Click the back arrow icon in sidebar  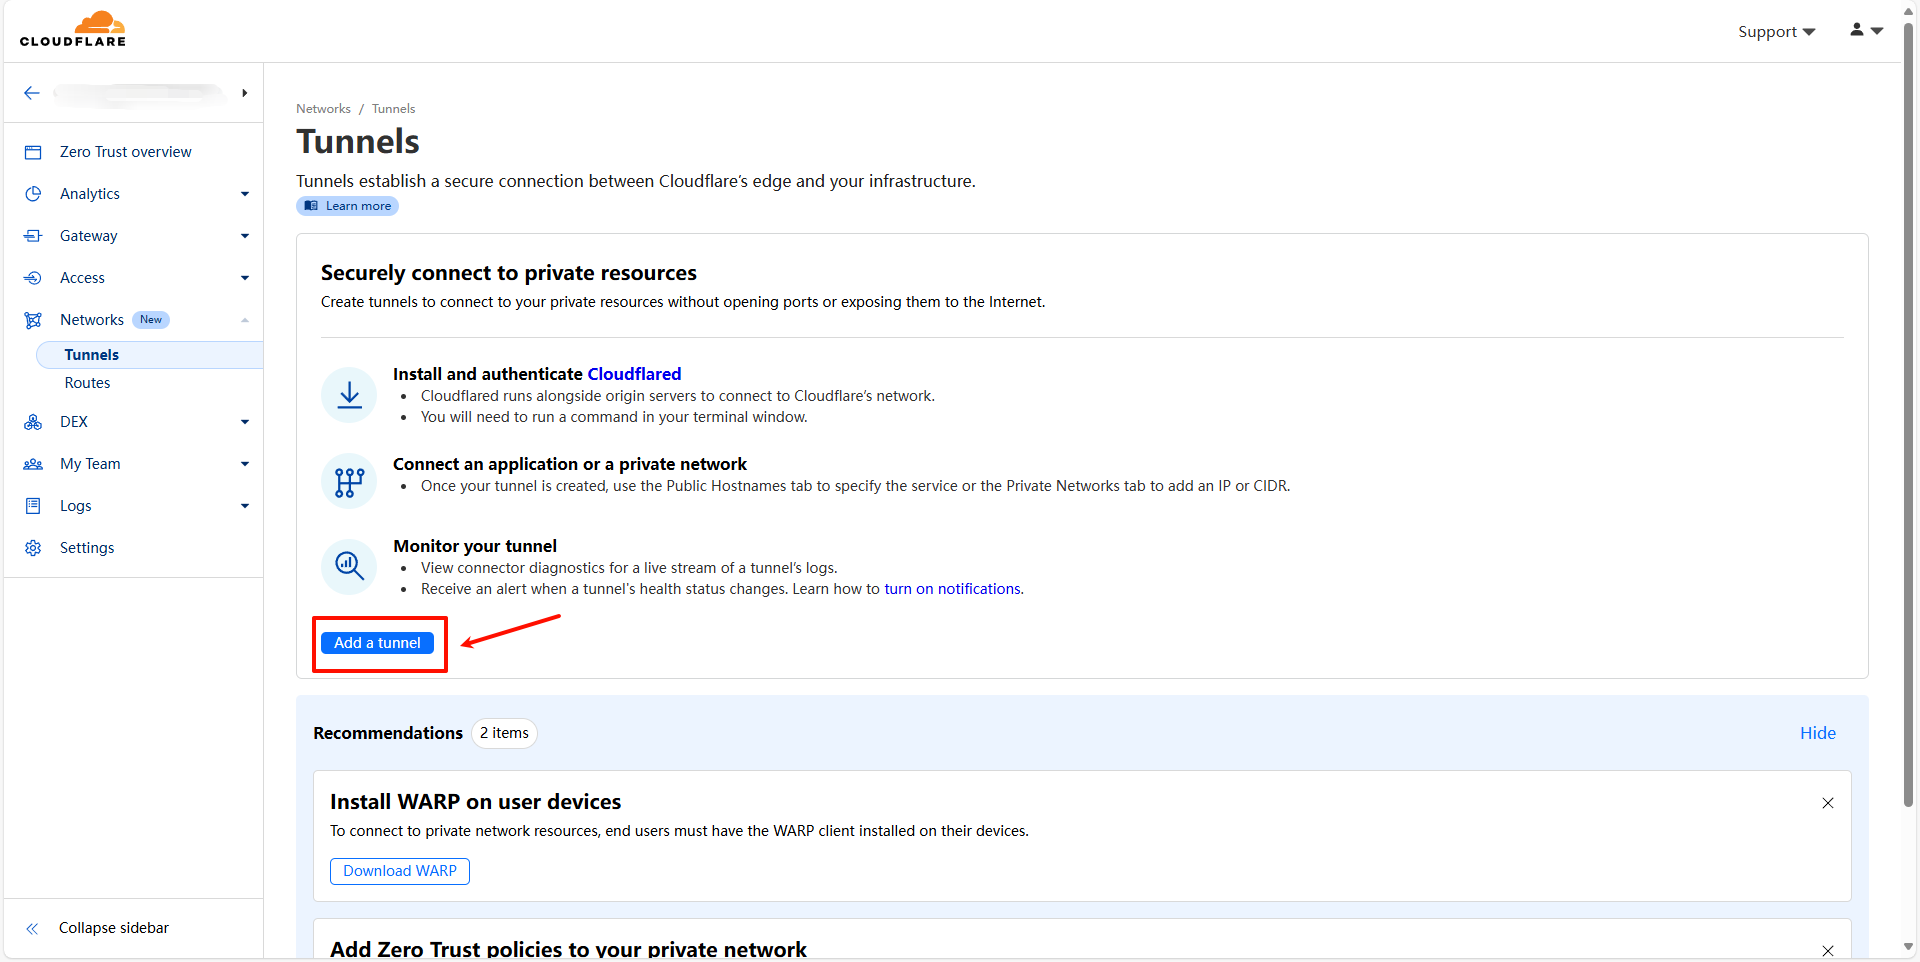coord(32,93)
